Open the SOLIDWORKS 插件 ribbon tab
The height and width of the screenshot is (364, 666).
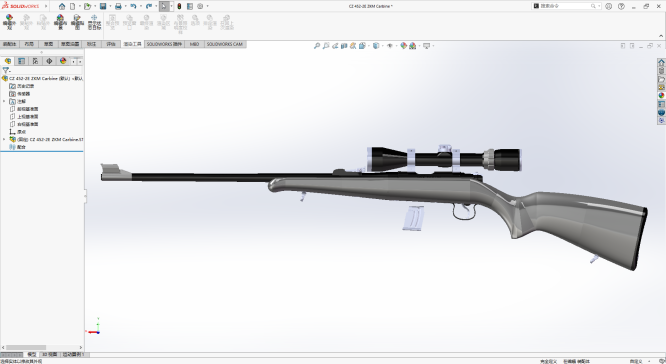coord(164,44)
